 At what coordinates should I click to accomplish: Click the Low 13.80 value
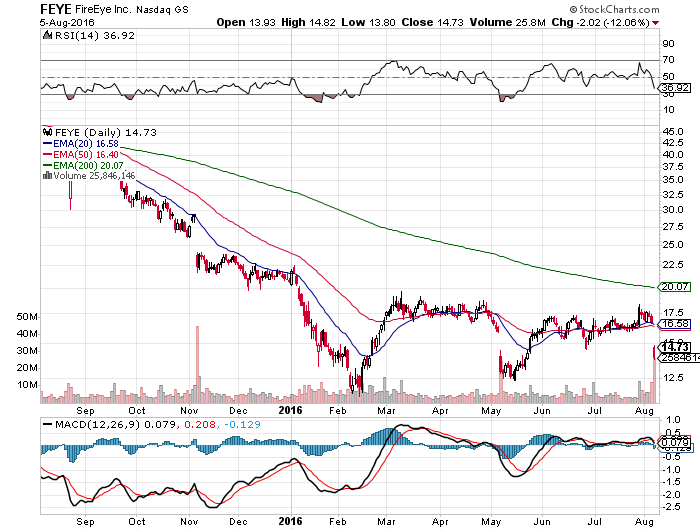pyautogui.click(x=368, y=22)
